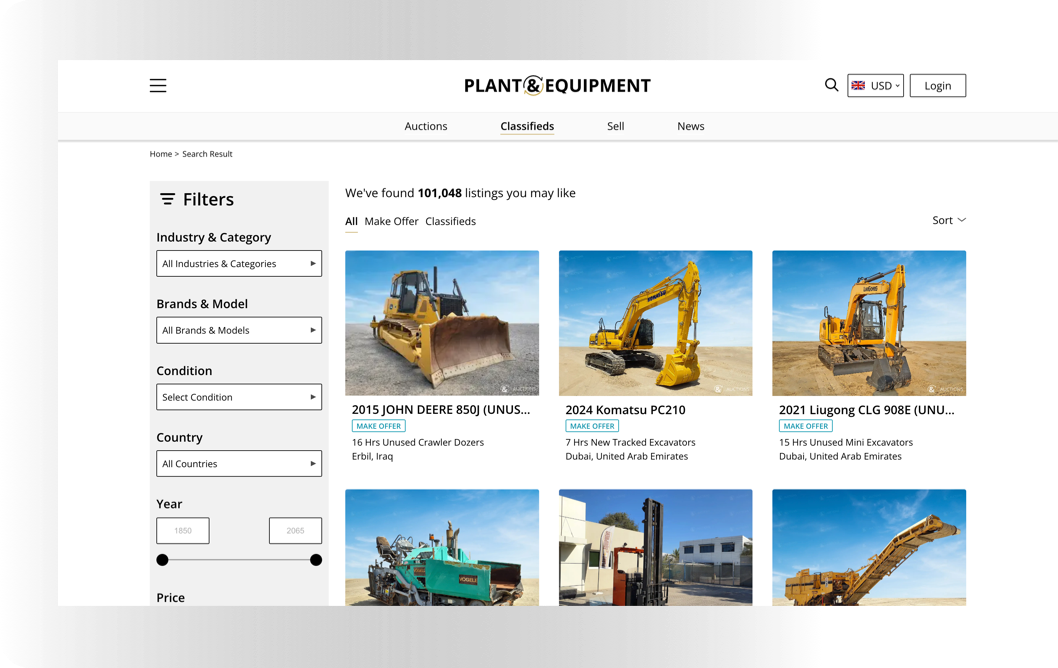Viewport: 1058px width, 668px height.
Task: Open the All Brands & Models dropdown
Action: (x=239, y=330)
